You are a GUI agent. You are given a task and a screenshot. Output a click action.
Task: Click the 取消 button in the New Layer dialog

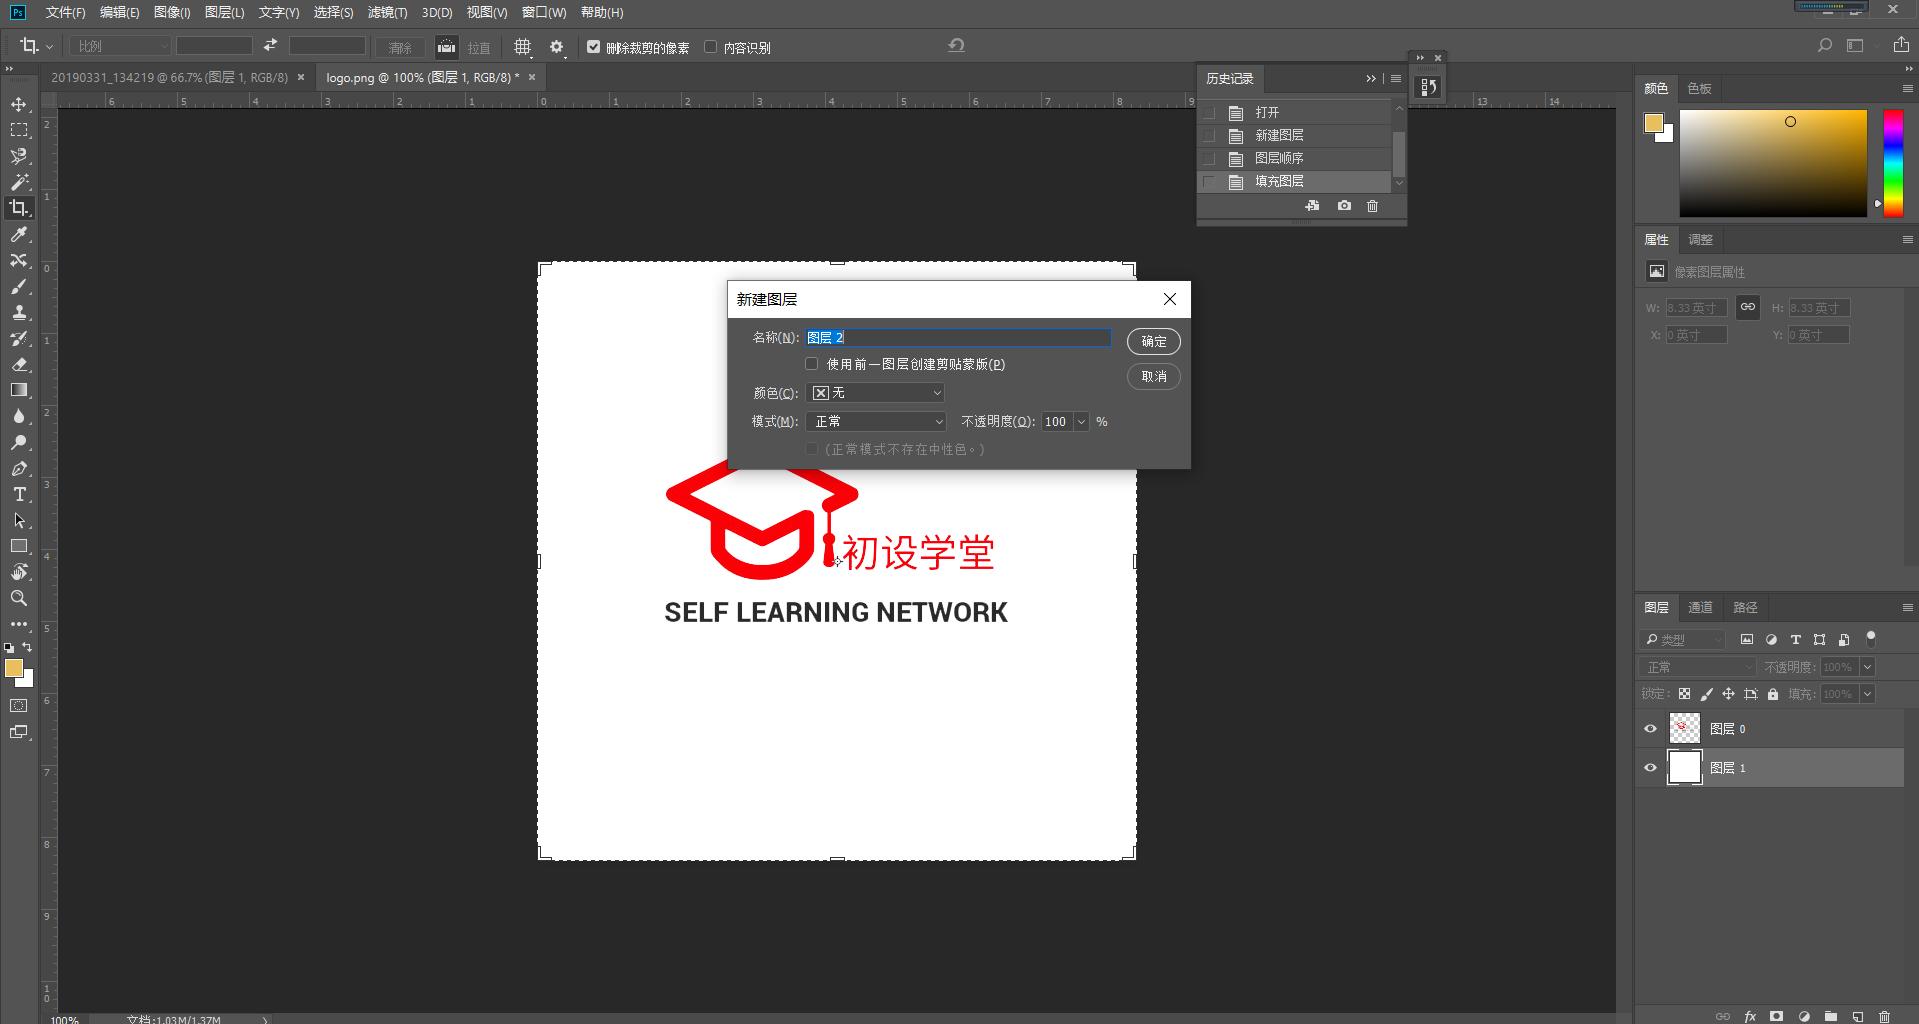[x=1152, y=377]
